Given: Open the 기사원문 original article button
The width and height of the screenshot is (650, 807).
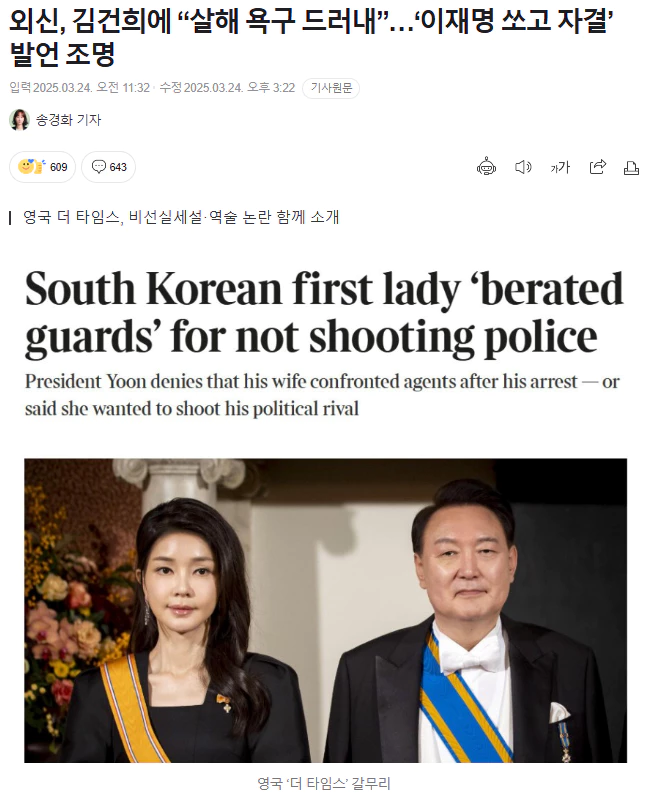Looking at the screenshot, I should [x=331, y=88].
